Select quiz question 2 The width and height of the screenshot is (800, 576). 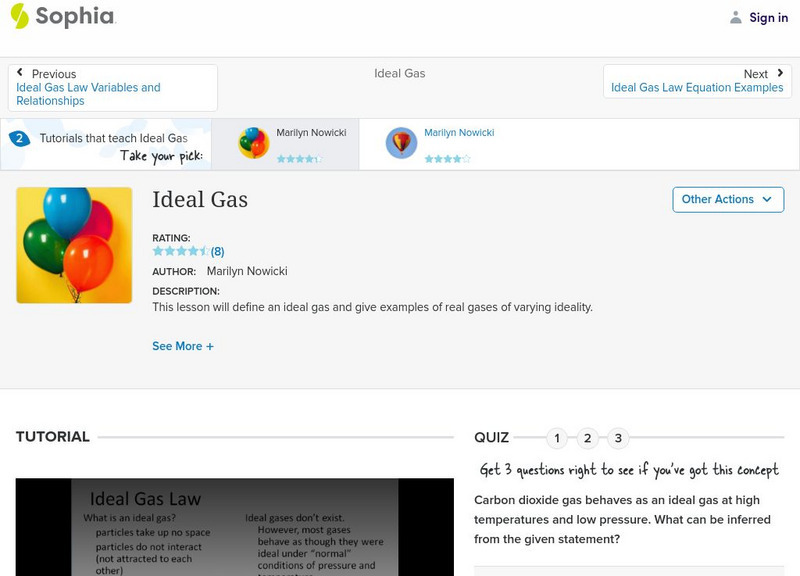tap(588, 438)
